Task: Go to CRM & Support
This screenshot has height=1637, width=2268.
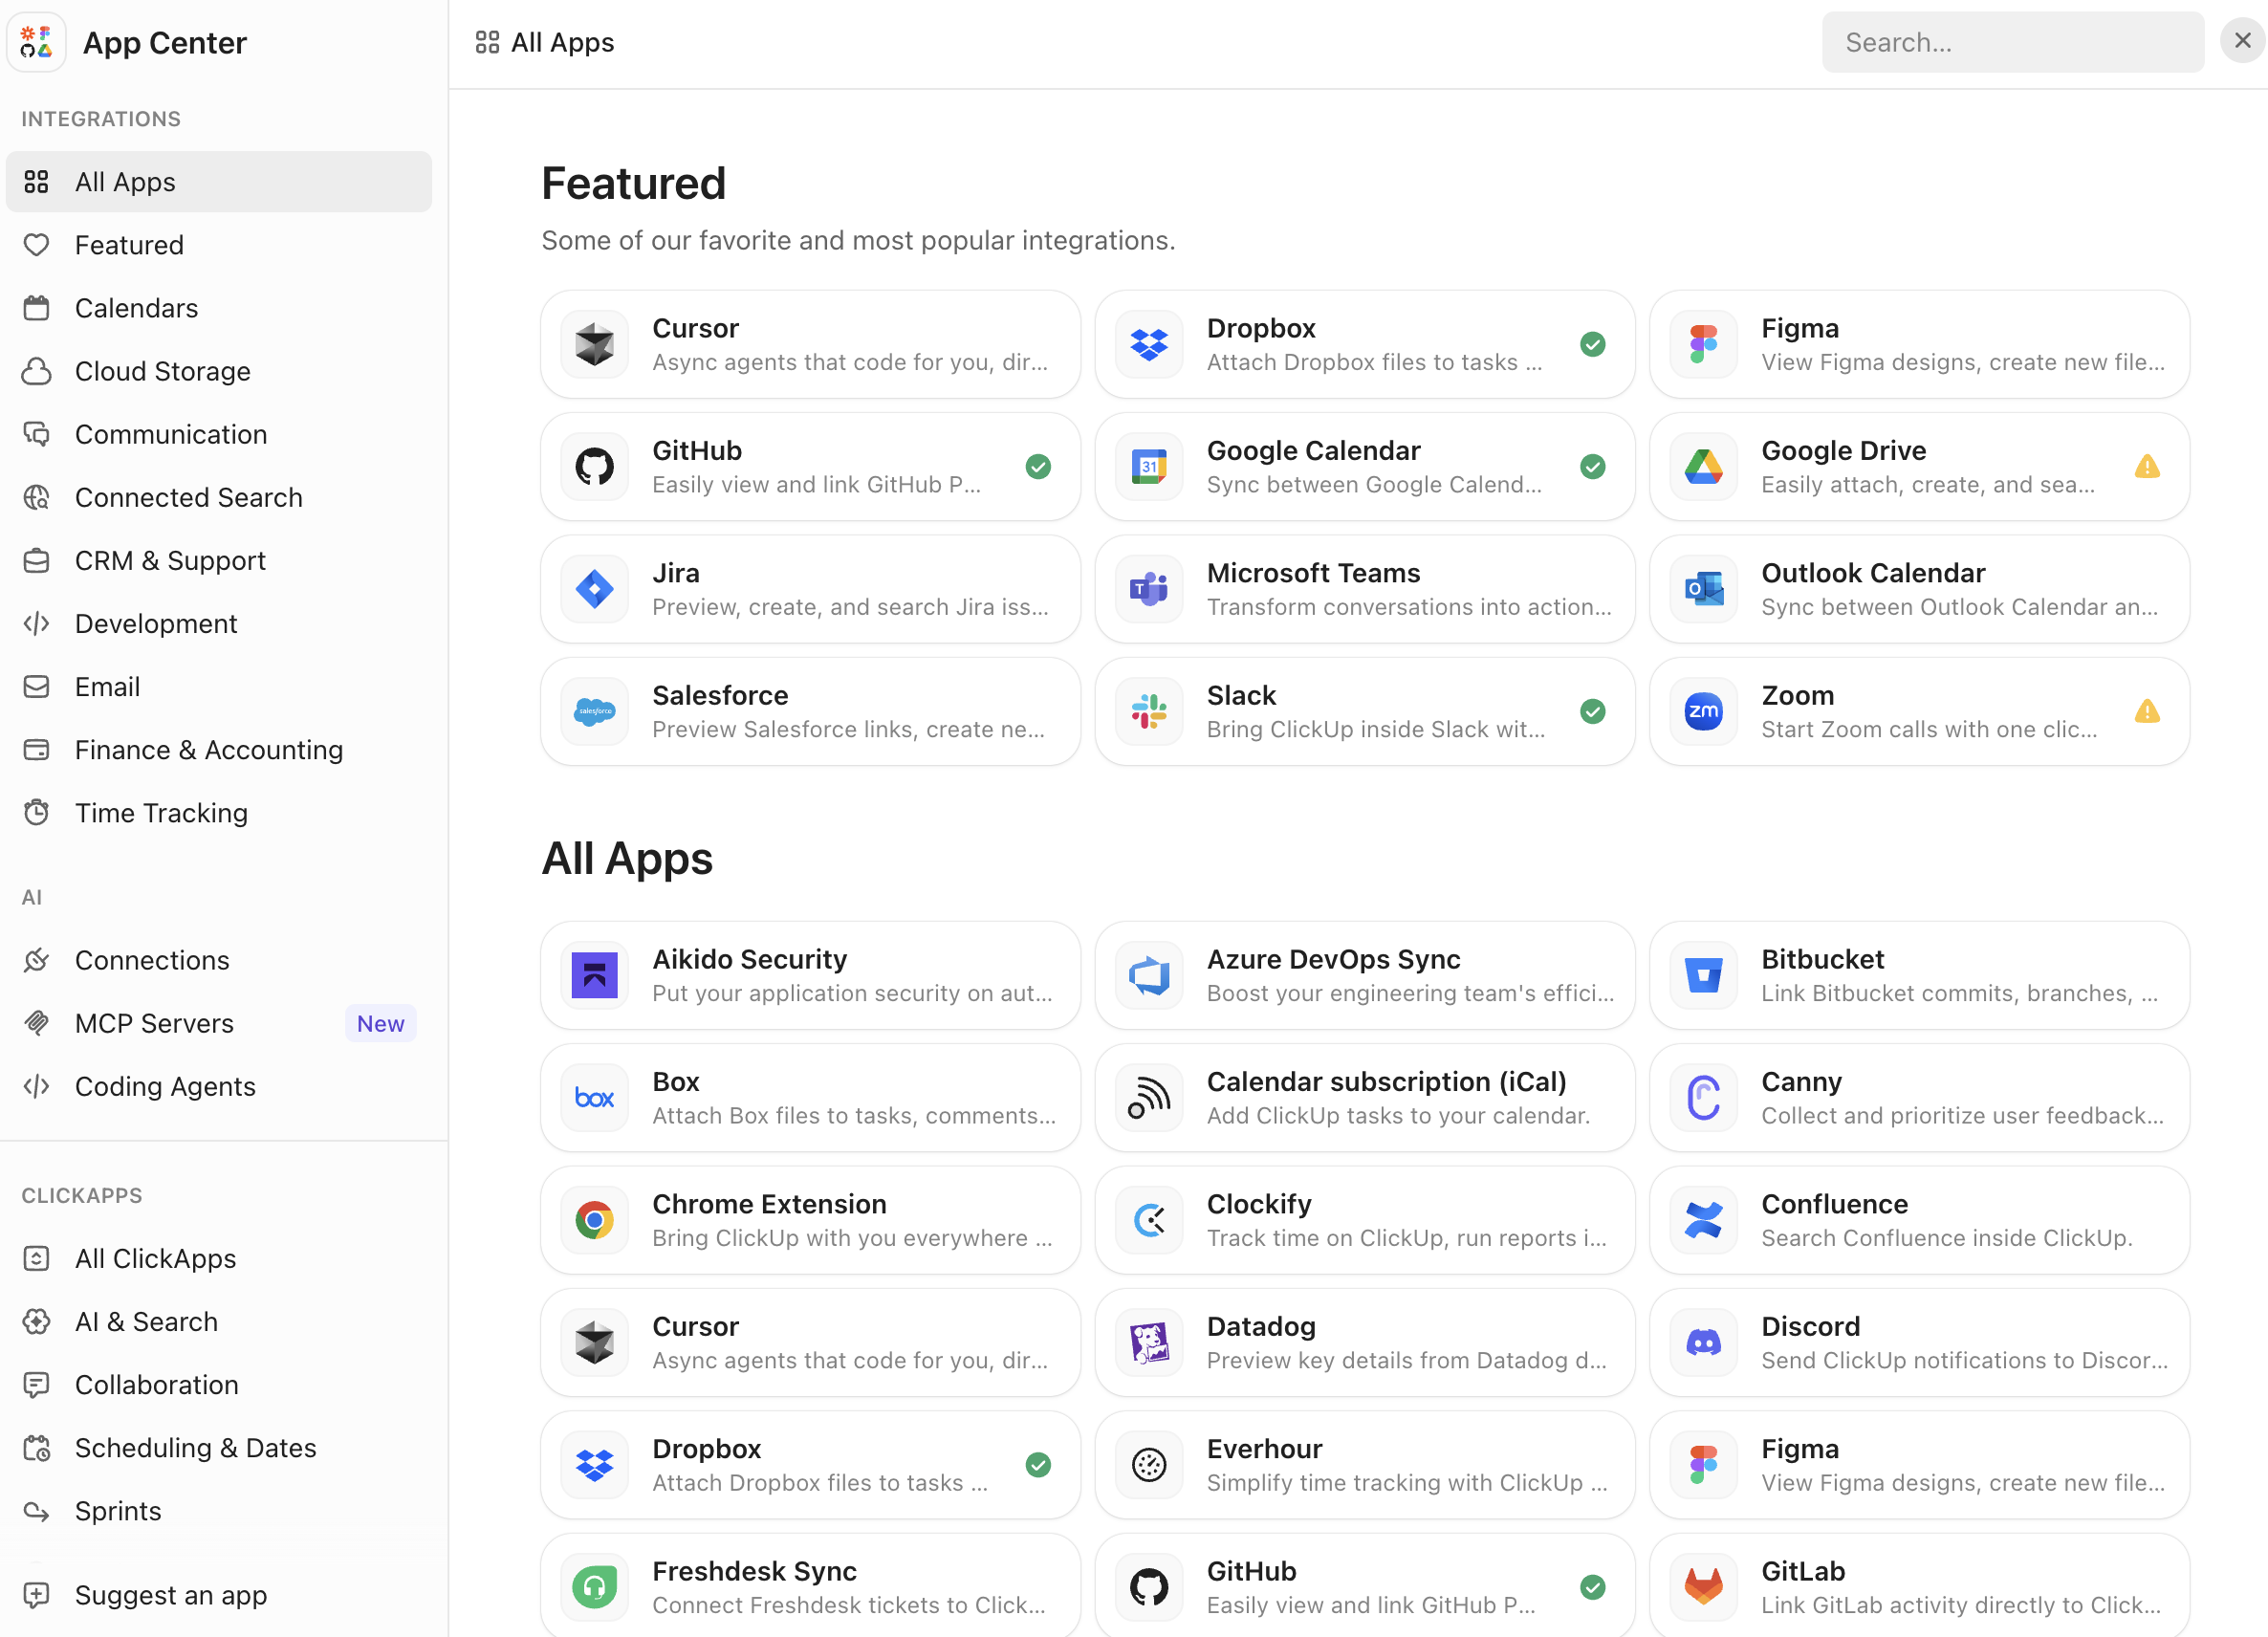Action: [219, 560]
